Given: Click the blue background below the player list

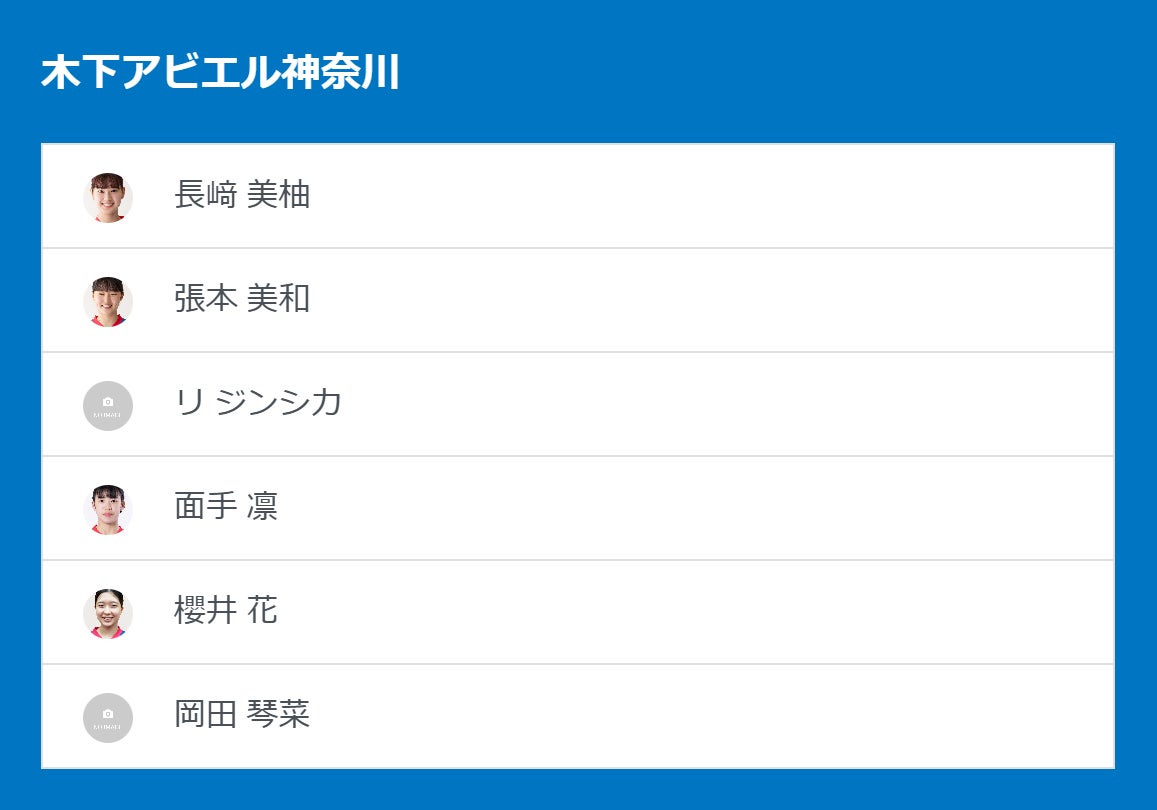Looking at the screenshot, I should pyautogui.click(x=578, y=790).
